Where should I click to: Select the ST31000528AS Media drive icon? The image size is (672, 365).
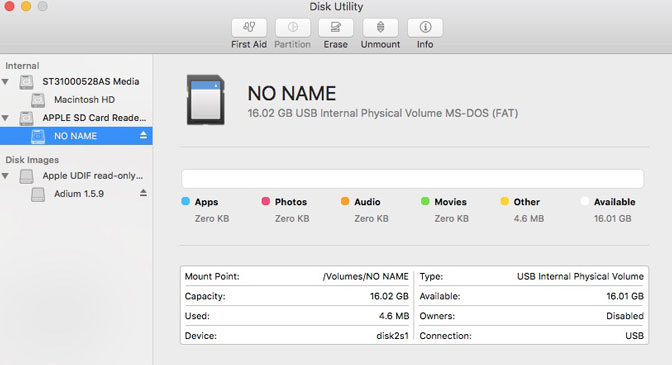pos(26,82)
